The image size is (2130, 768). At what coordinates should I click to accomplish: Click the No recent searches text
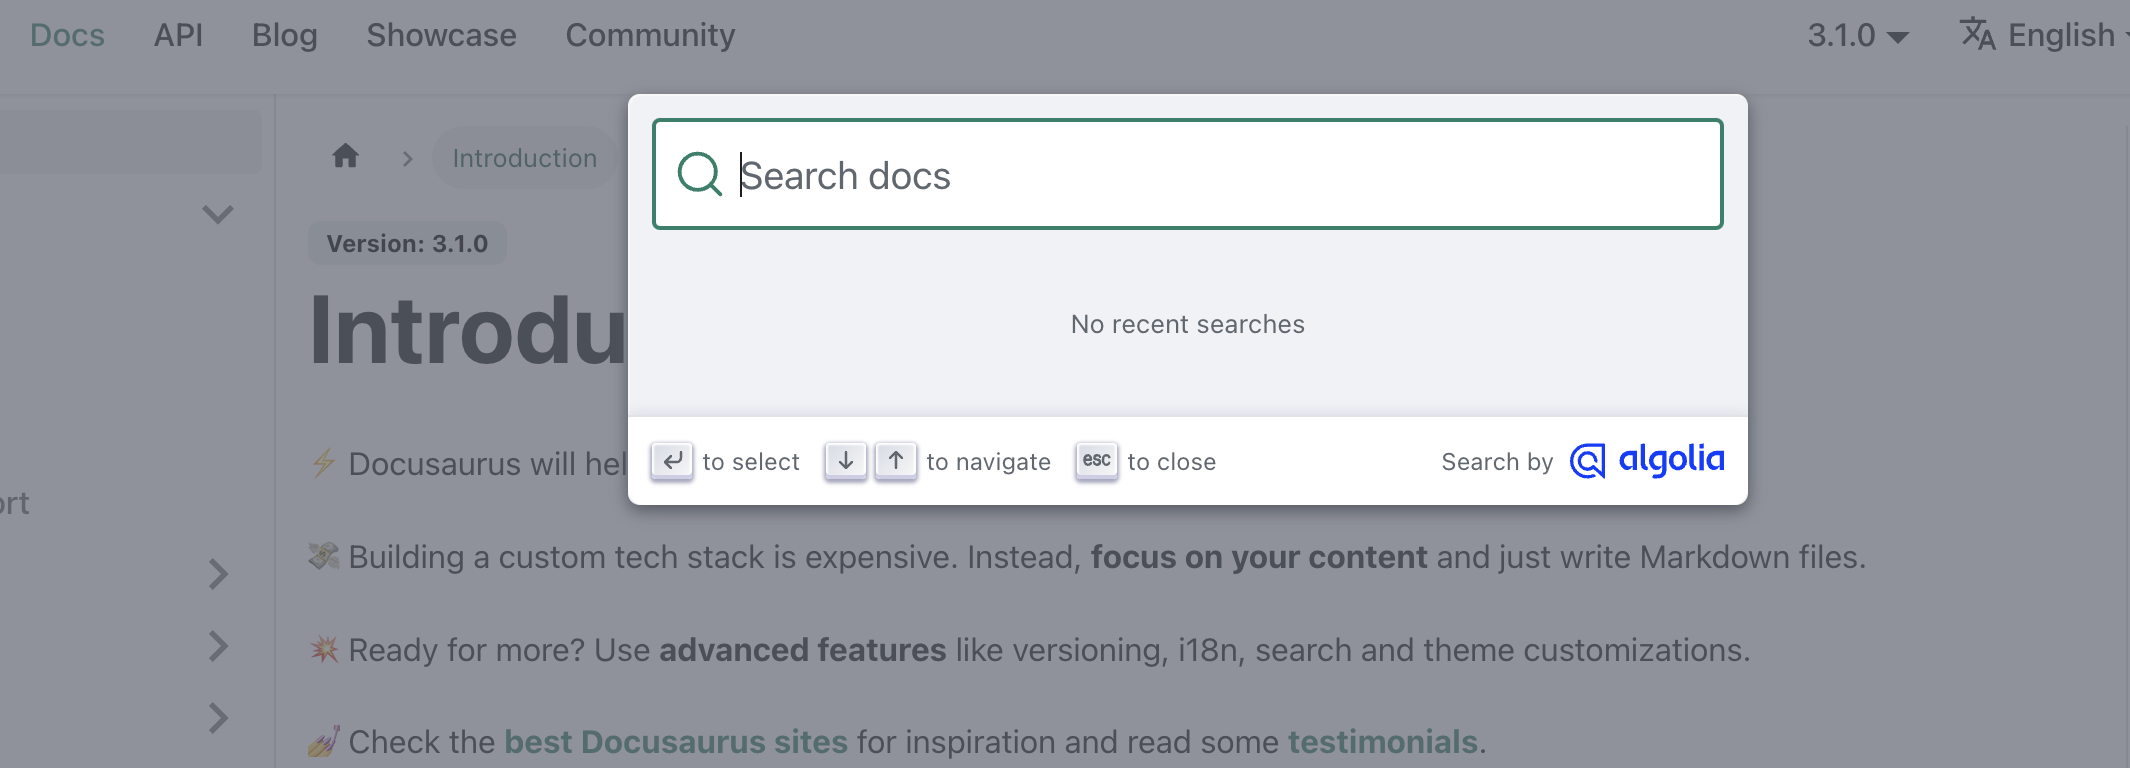pyautogui.click(x=1188, y=324)
